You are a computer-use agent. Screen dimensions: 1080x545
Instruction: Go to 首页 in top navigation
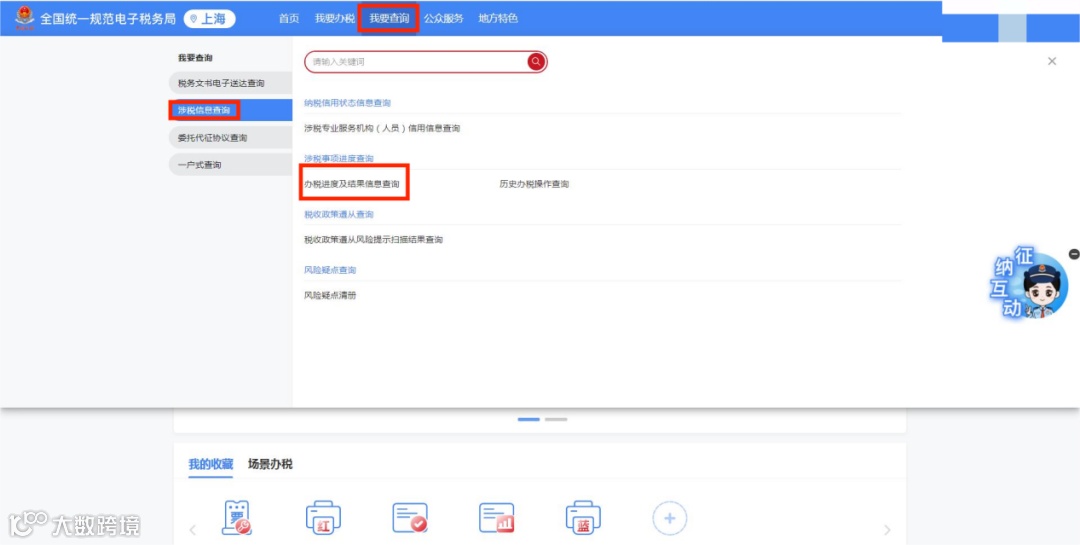[x=289, y=19]
